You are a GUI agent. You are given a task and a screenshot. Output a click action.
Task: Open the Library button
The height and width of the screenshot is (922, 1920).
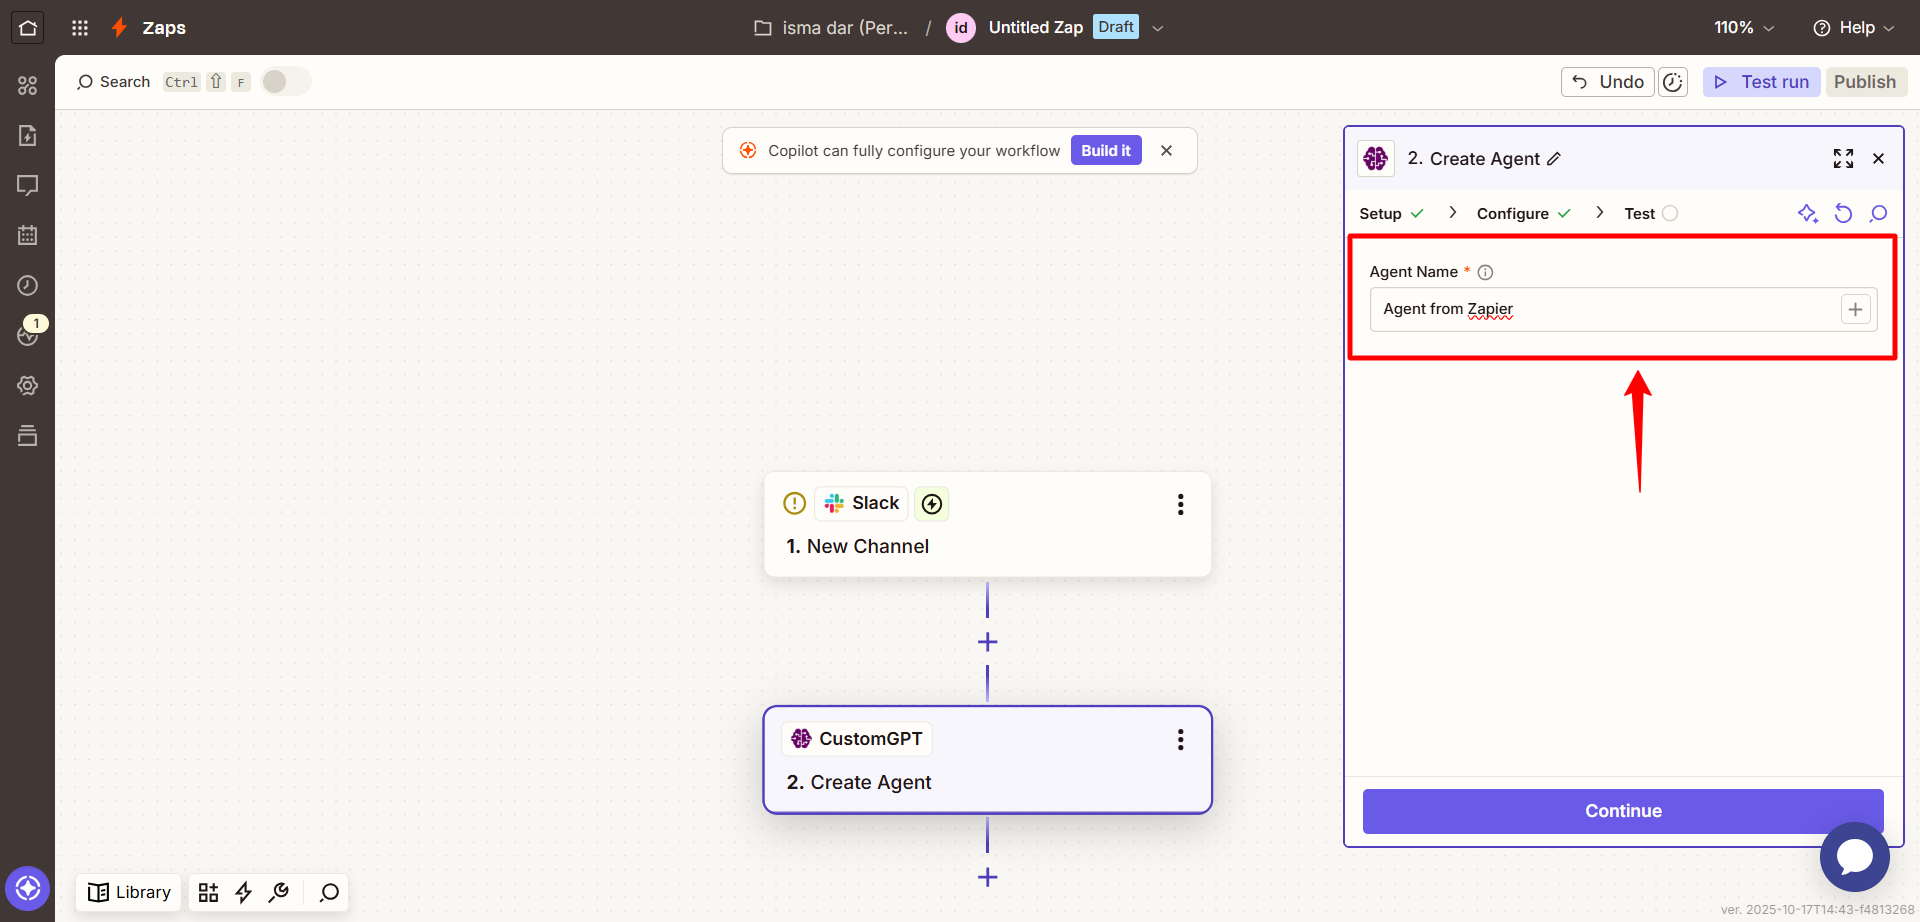point(129,892)
